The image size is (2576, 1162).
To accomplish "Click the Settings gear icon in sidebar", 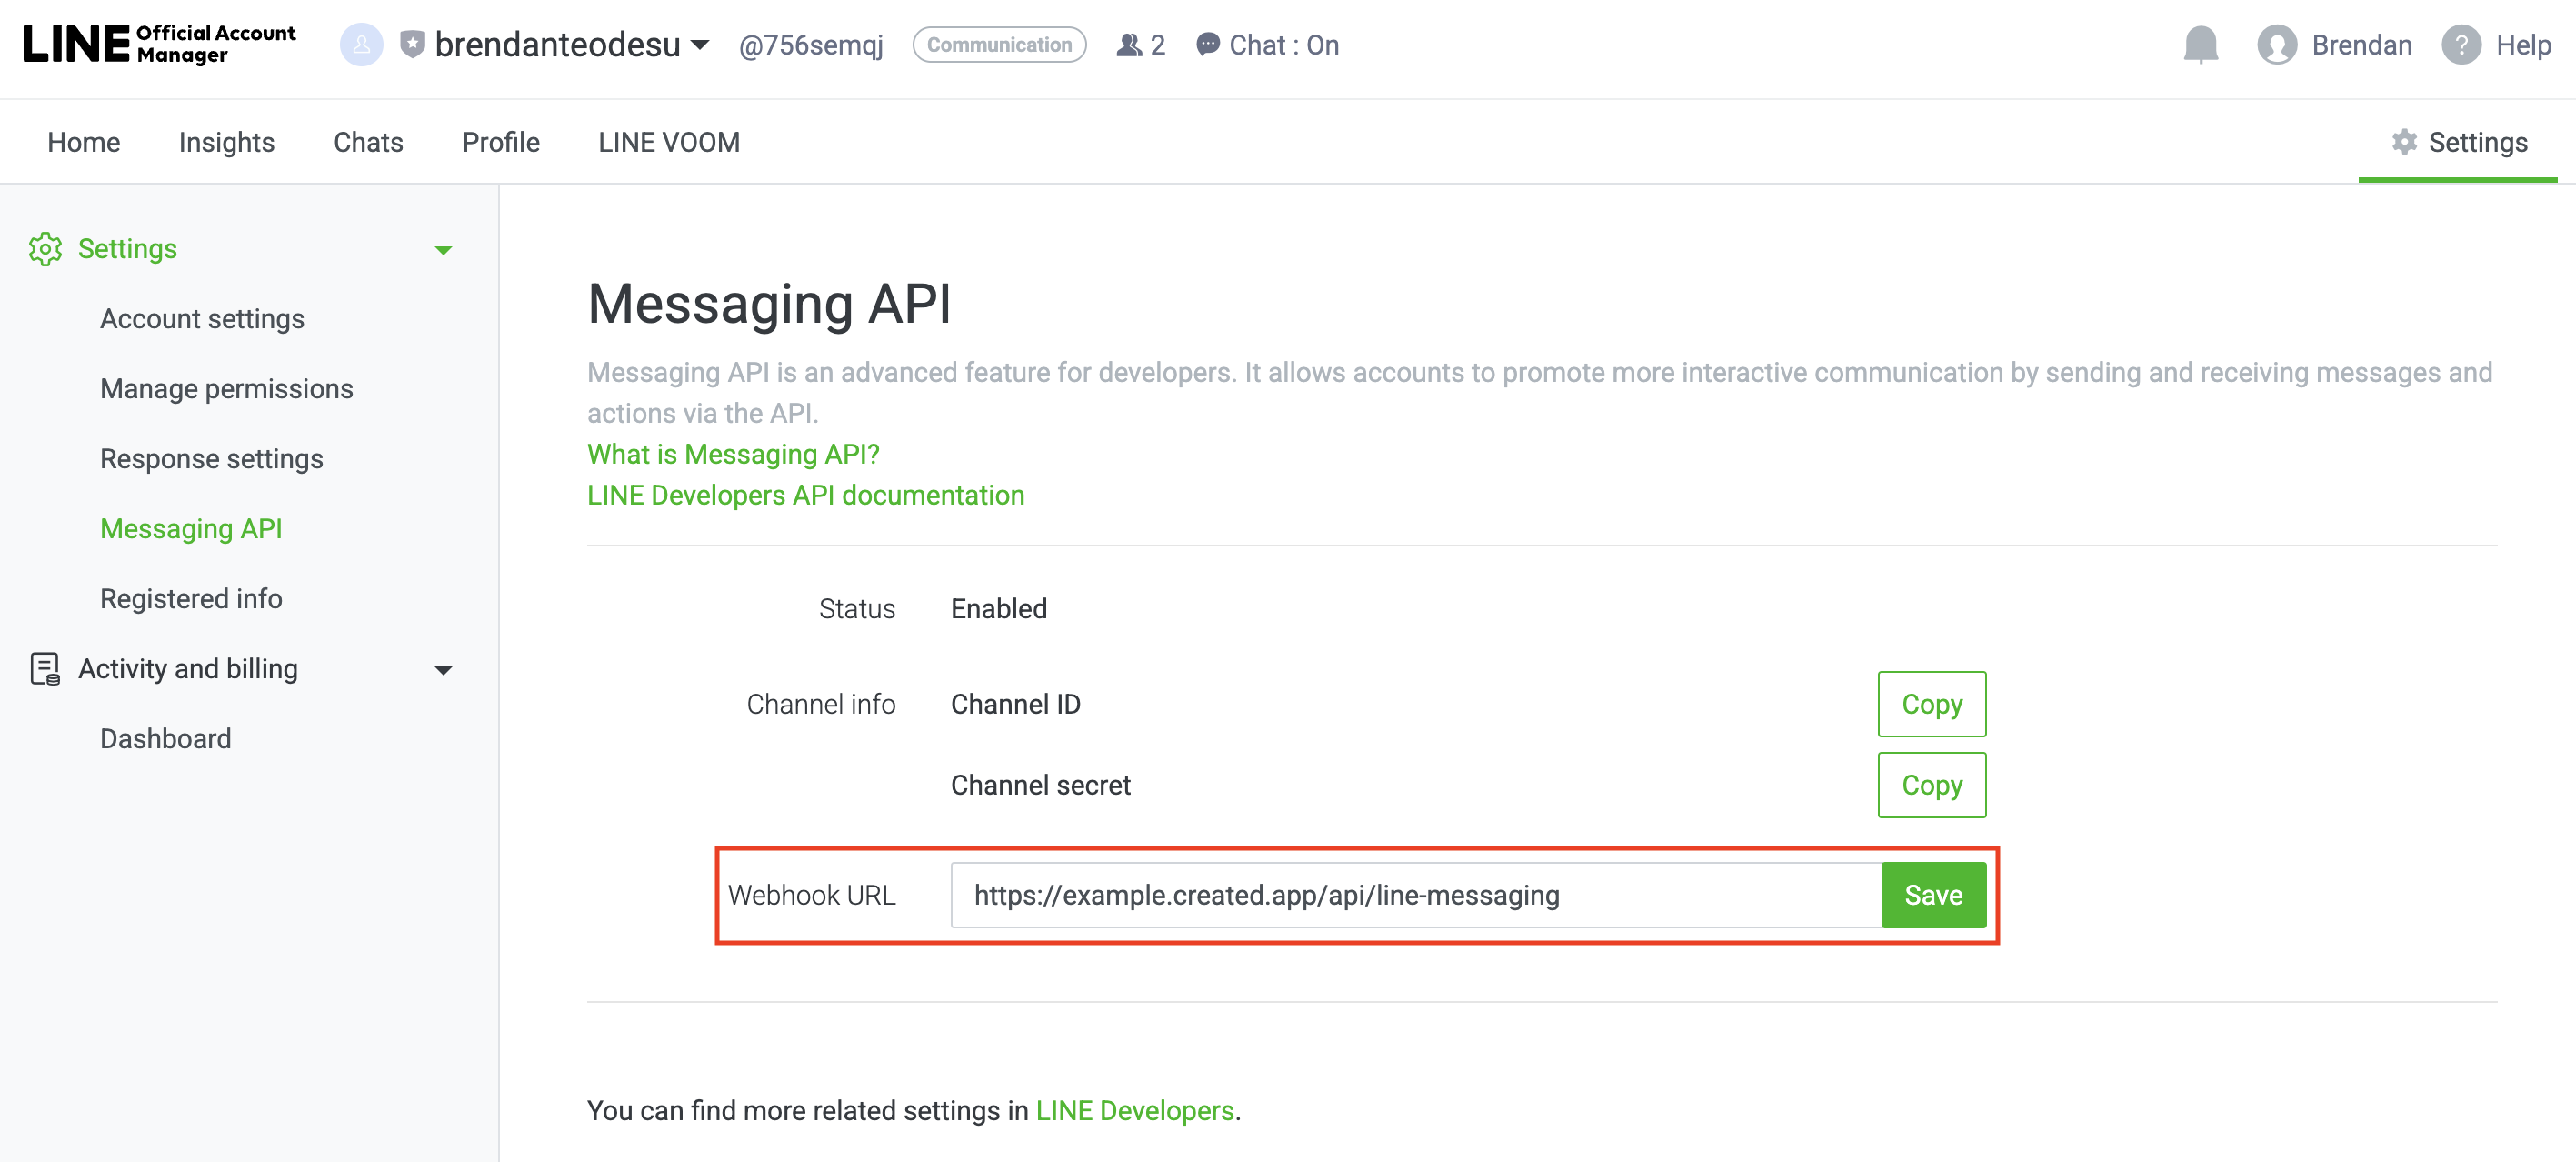I will click(45, 249).
